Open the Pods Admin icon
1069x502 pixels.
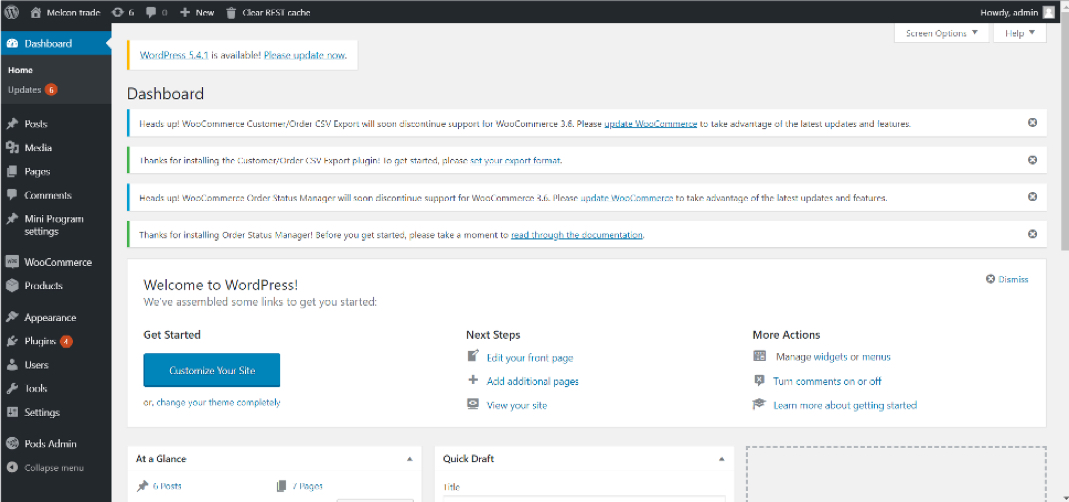pos(12,444)
